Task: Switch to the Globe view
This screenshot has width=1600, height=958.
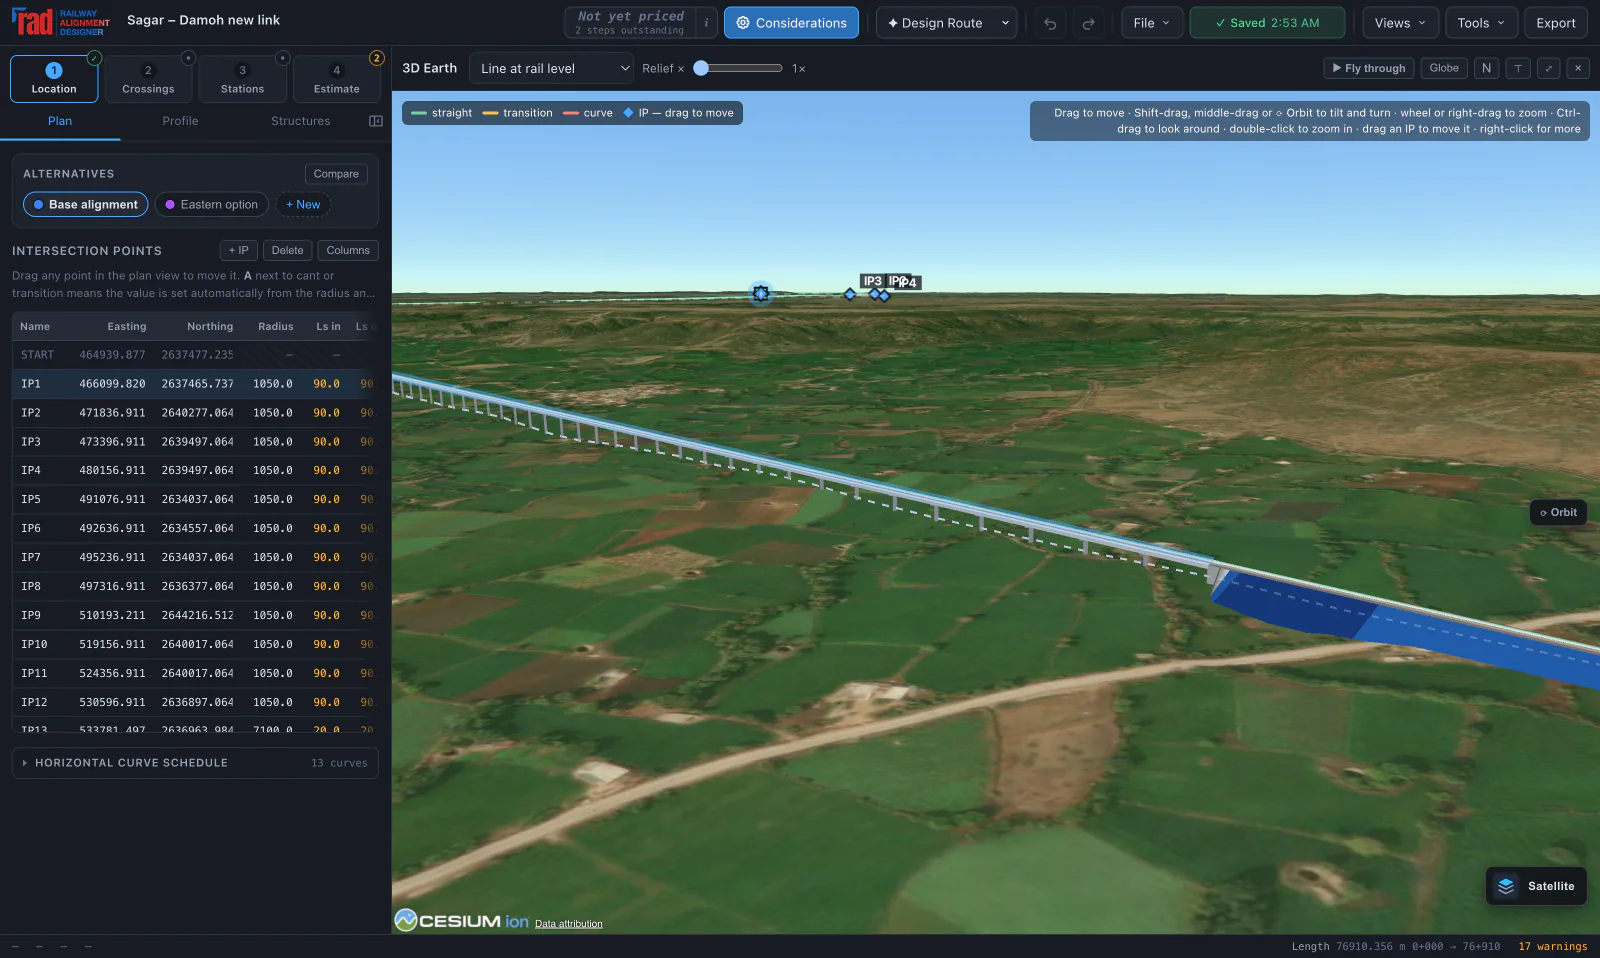Action: pos(1443,68)
